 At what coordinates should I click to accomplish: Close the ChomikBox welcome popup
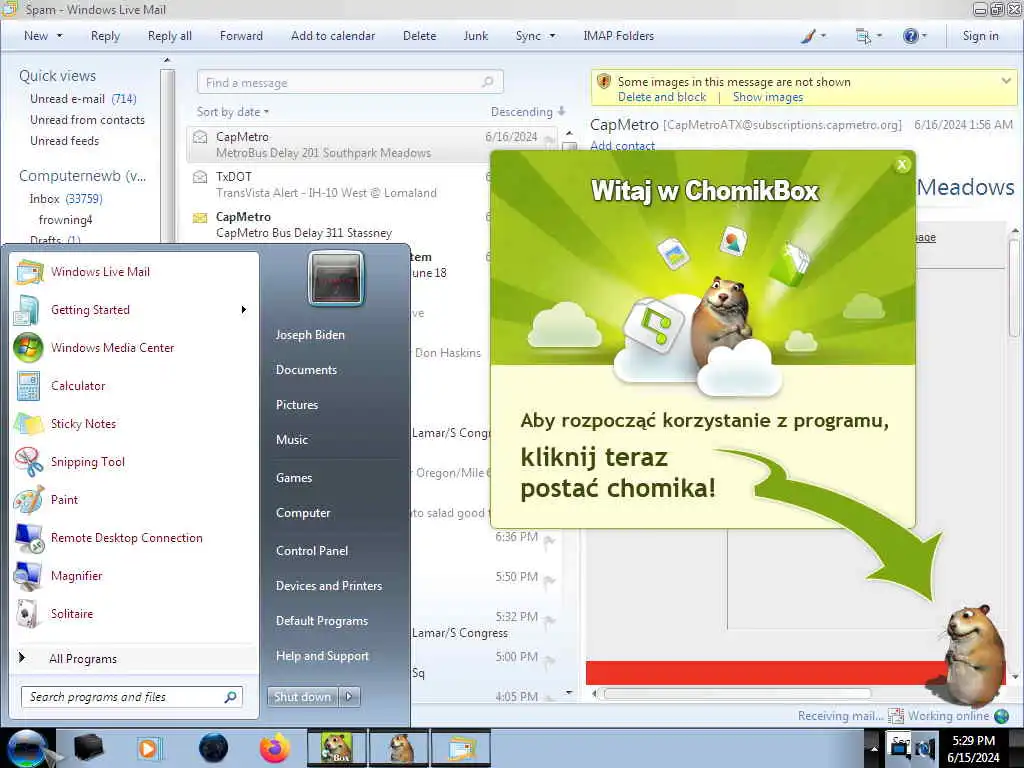click(x=902, y=165)
